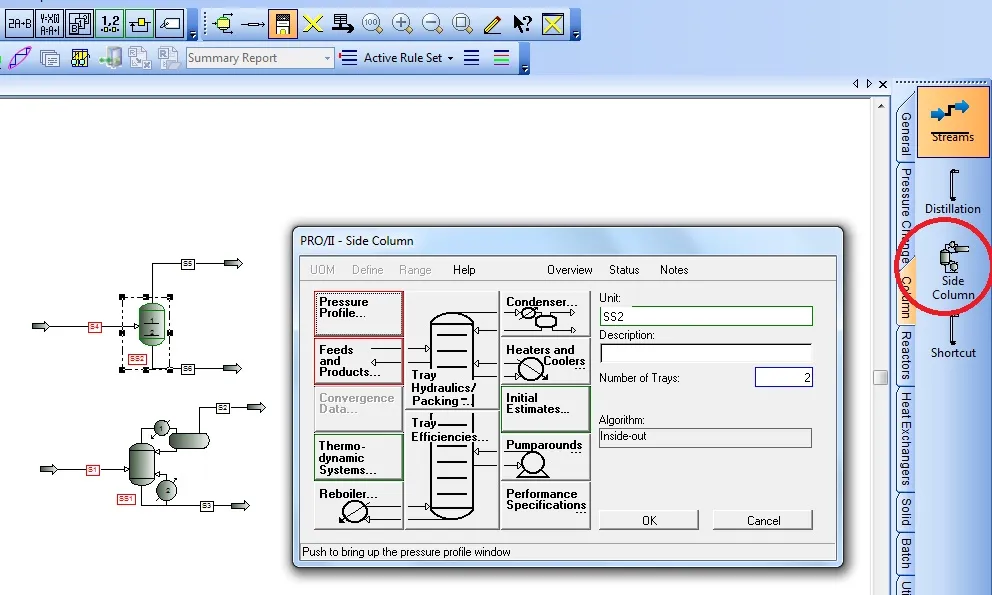The image size is (992, 595).
Task: Open the Condenser settings
Action: 545,313
